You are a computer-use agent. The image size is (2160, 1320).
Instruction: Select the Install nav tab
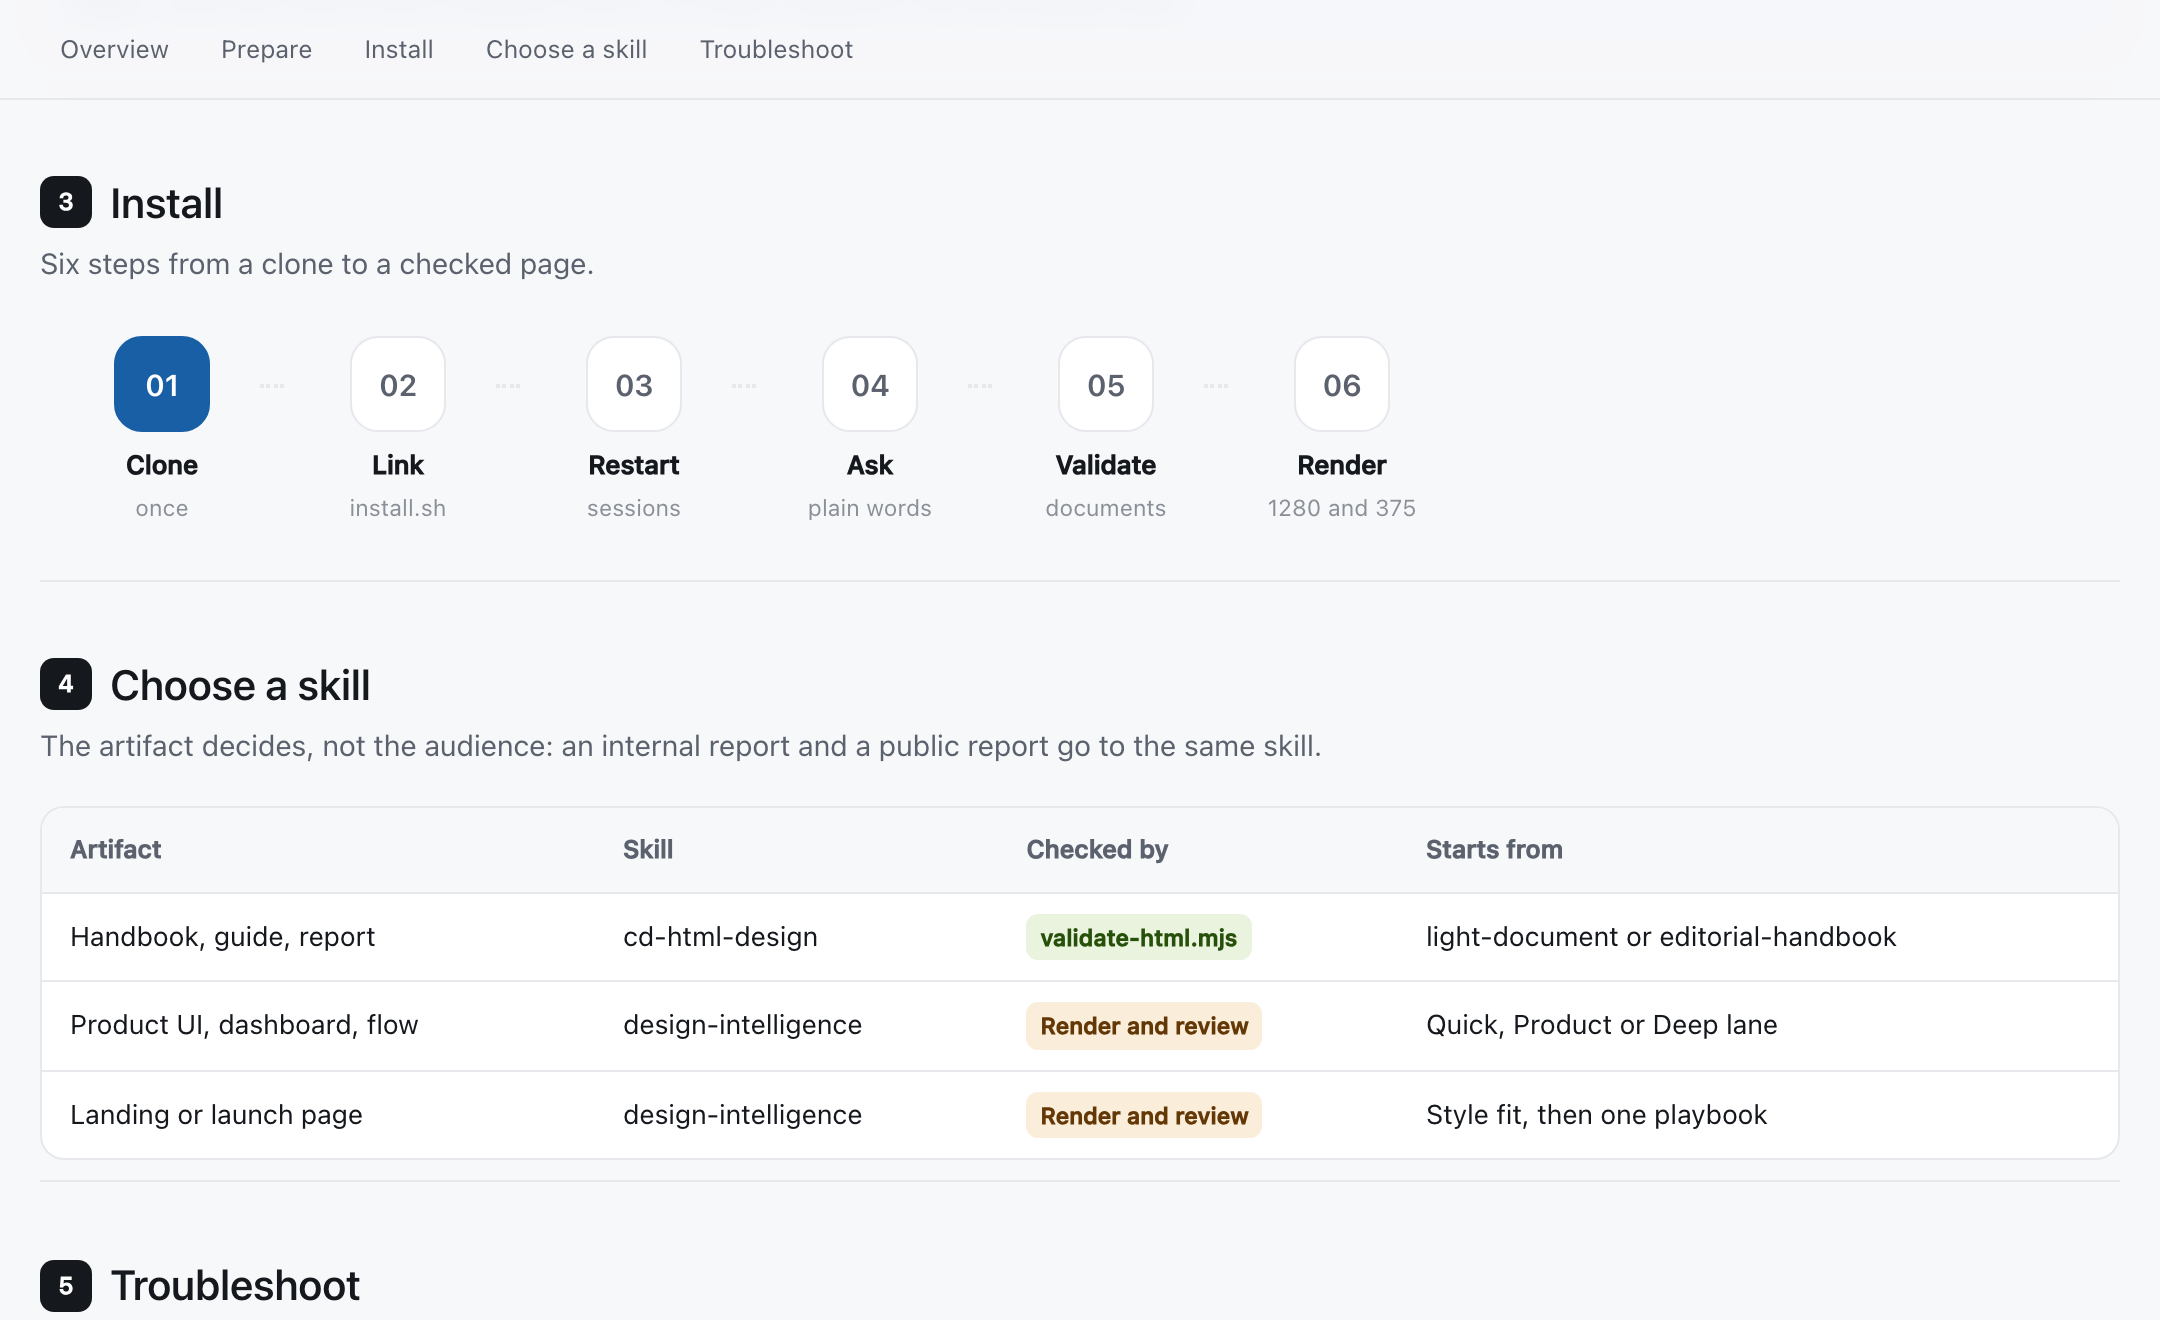pos(399,49)
